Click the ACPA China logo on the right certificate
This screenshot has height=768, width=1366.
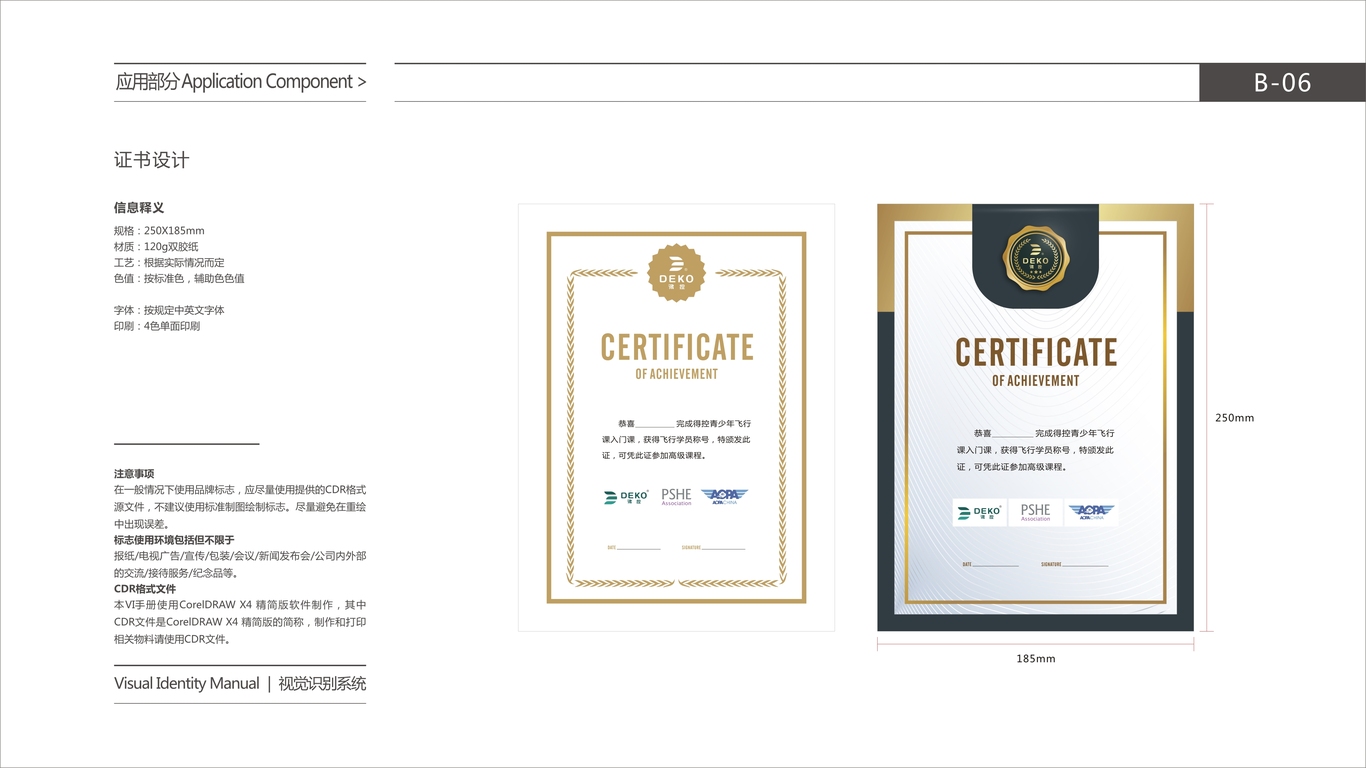1091,513
